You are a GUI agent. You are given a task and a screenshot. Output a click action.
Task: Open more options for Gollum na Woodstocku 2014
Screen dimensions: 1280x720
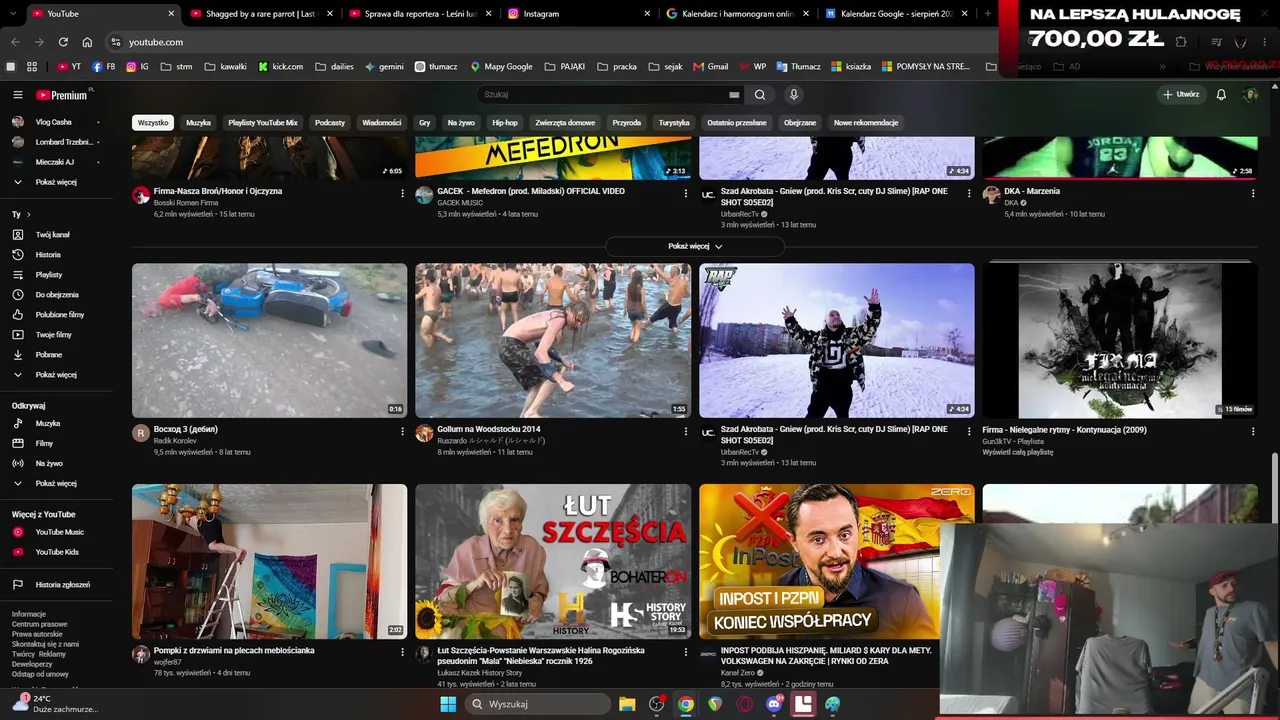686,432
